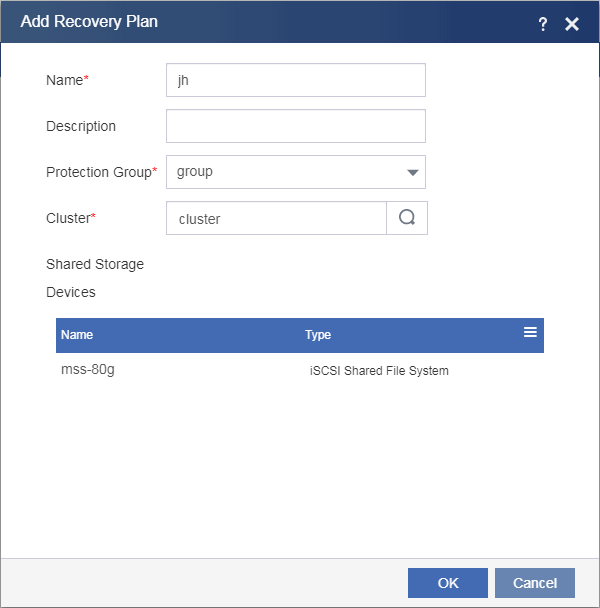Click the Shared Storage Devices label
The height and width of the screenshot is (608, 600).
pyautogui.click(x=95, y=278)
